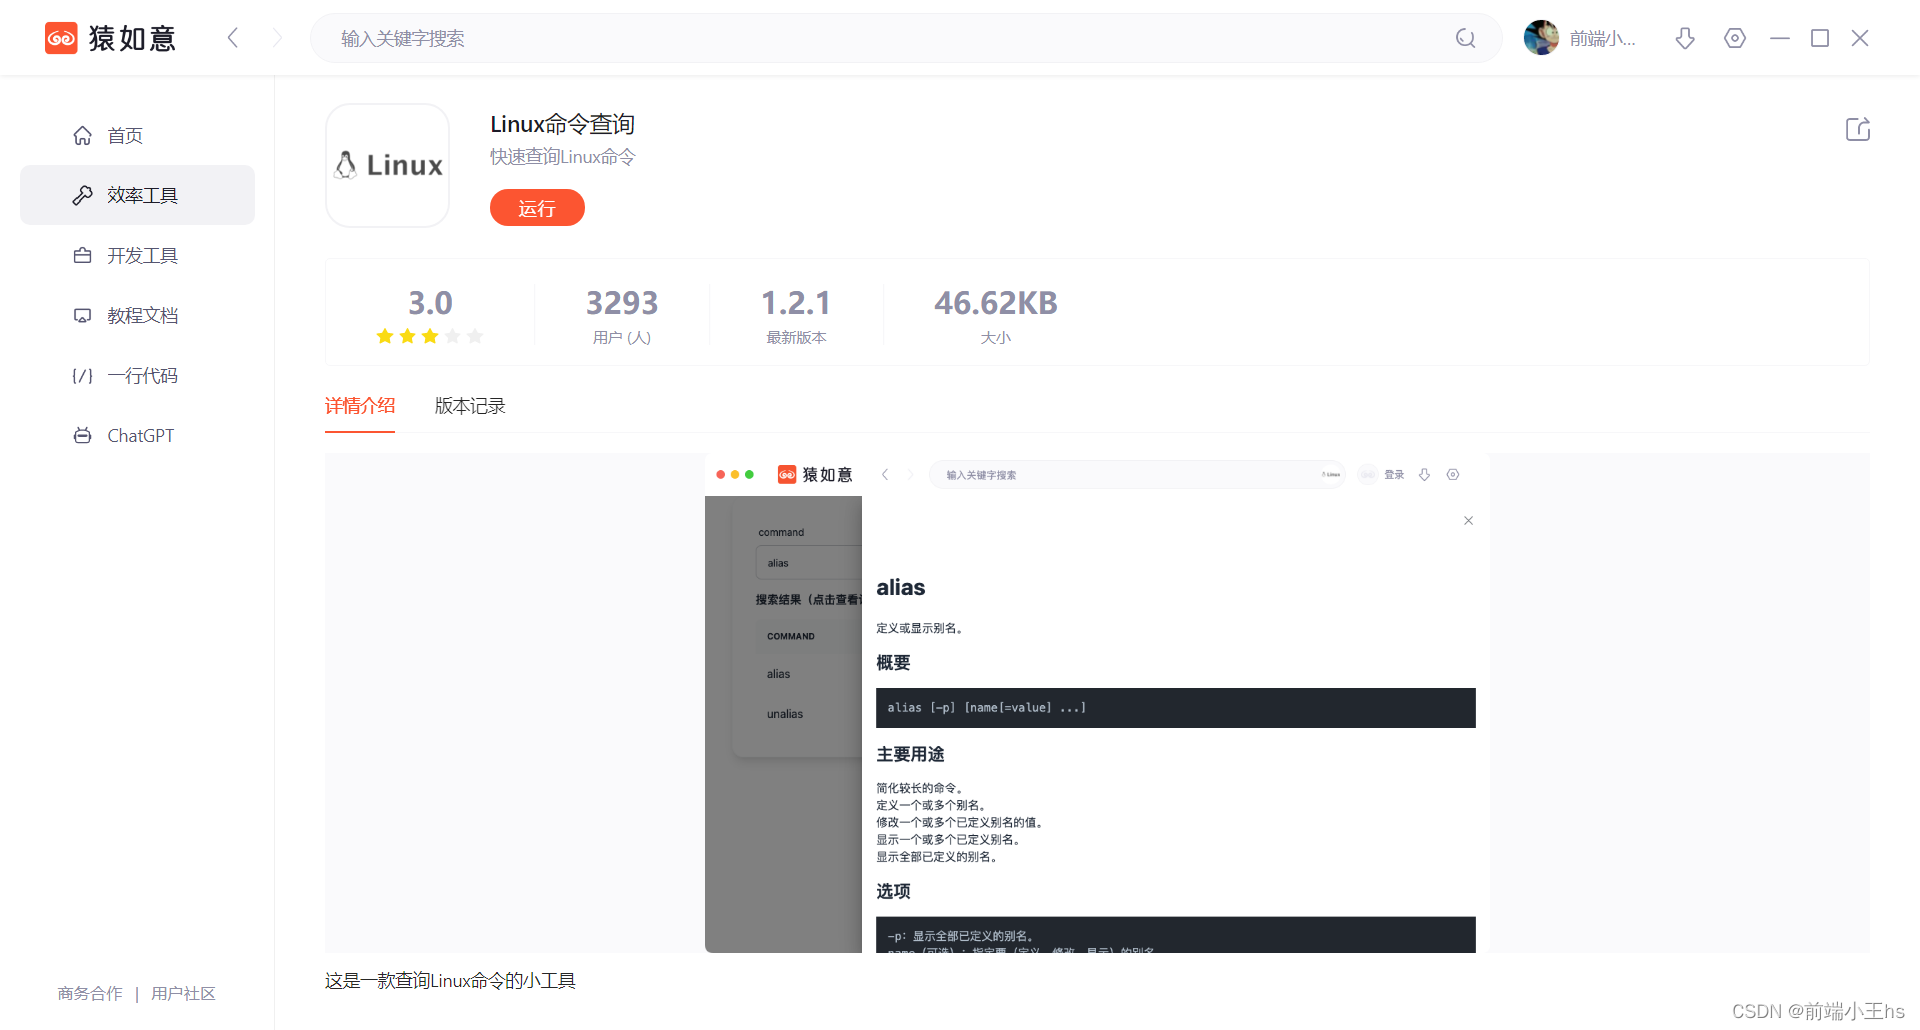Click the 商务合作 link
Image resolution: width=1920 pixels, height=1030 pixels.
pos(90,993)
